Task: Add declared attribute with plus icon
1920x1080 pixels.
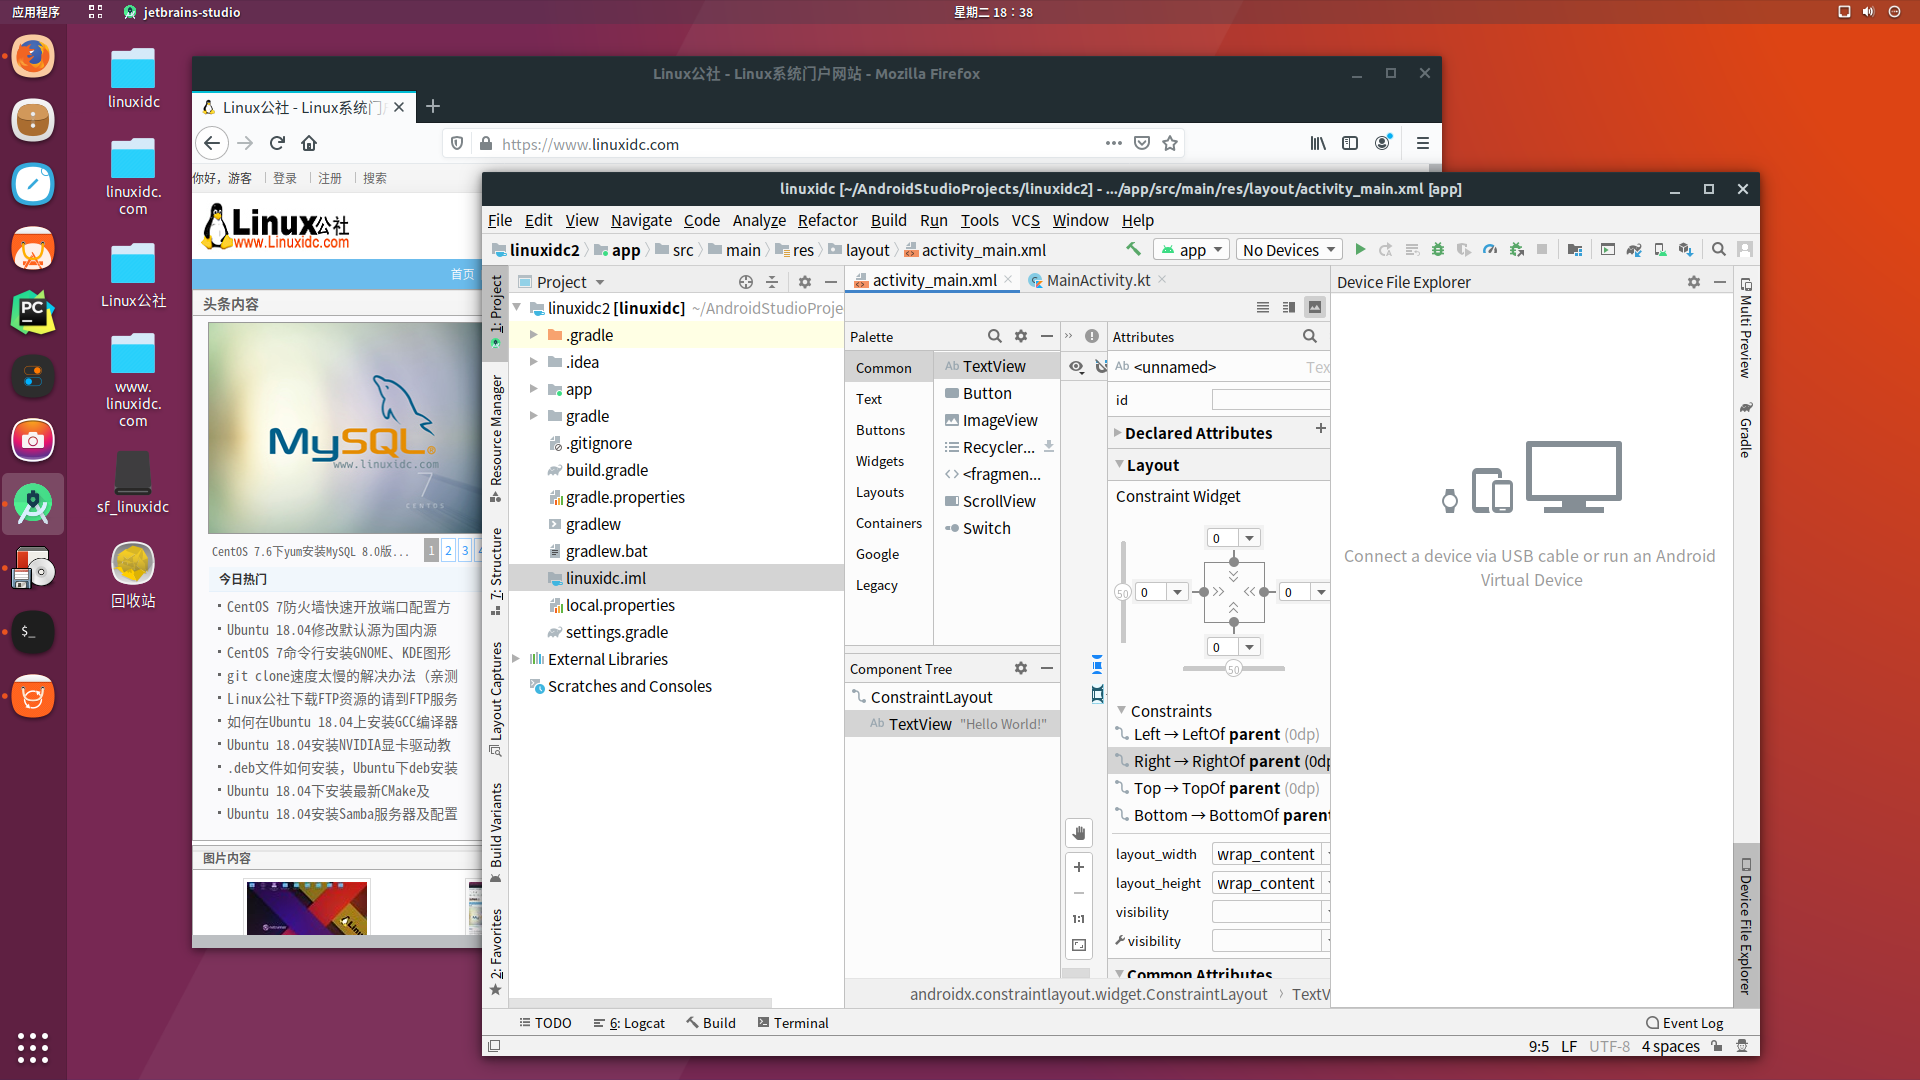Action: pos(1321,428)
